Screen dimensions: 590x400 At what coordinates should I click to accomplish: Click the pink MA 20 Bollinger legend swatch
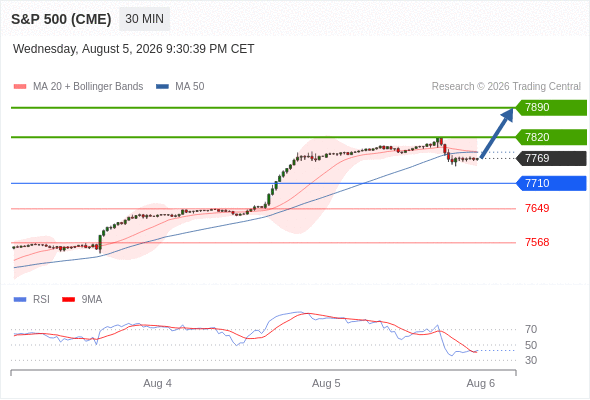pos(20,87)
